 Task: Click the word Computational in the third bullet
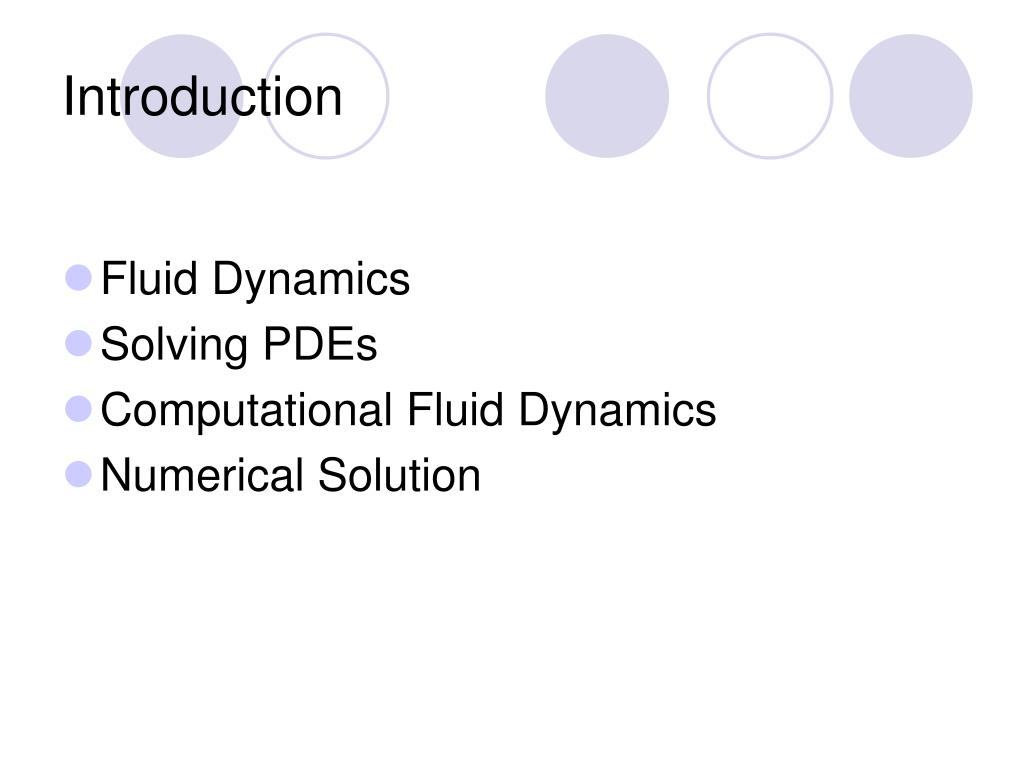pyautogui.click(x=246, y=411)
